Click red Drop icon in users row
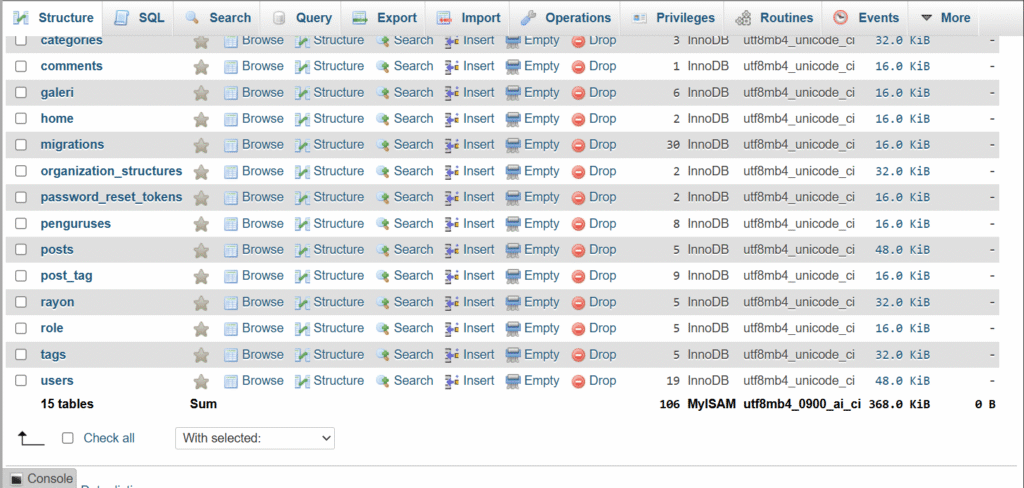 pos(578,381)
